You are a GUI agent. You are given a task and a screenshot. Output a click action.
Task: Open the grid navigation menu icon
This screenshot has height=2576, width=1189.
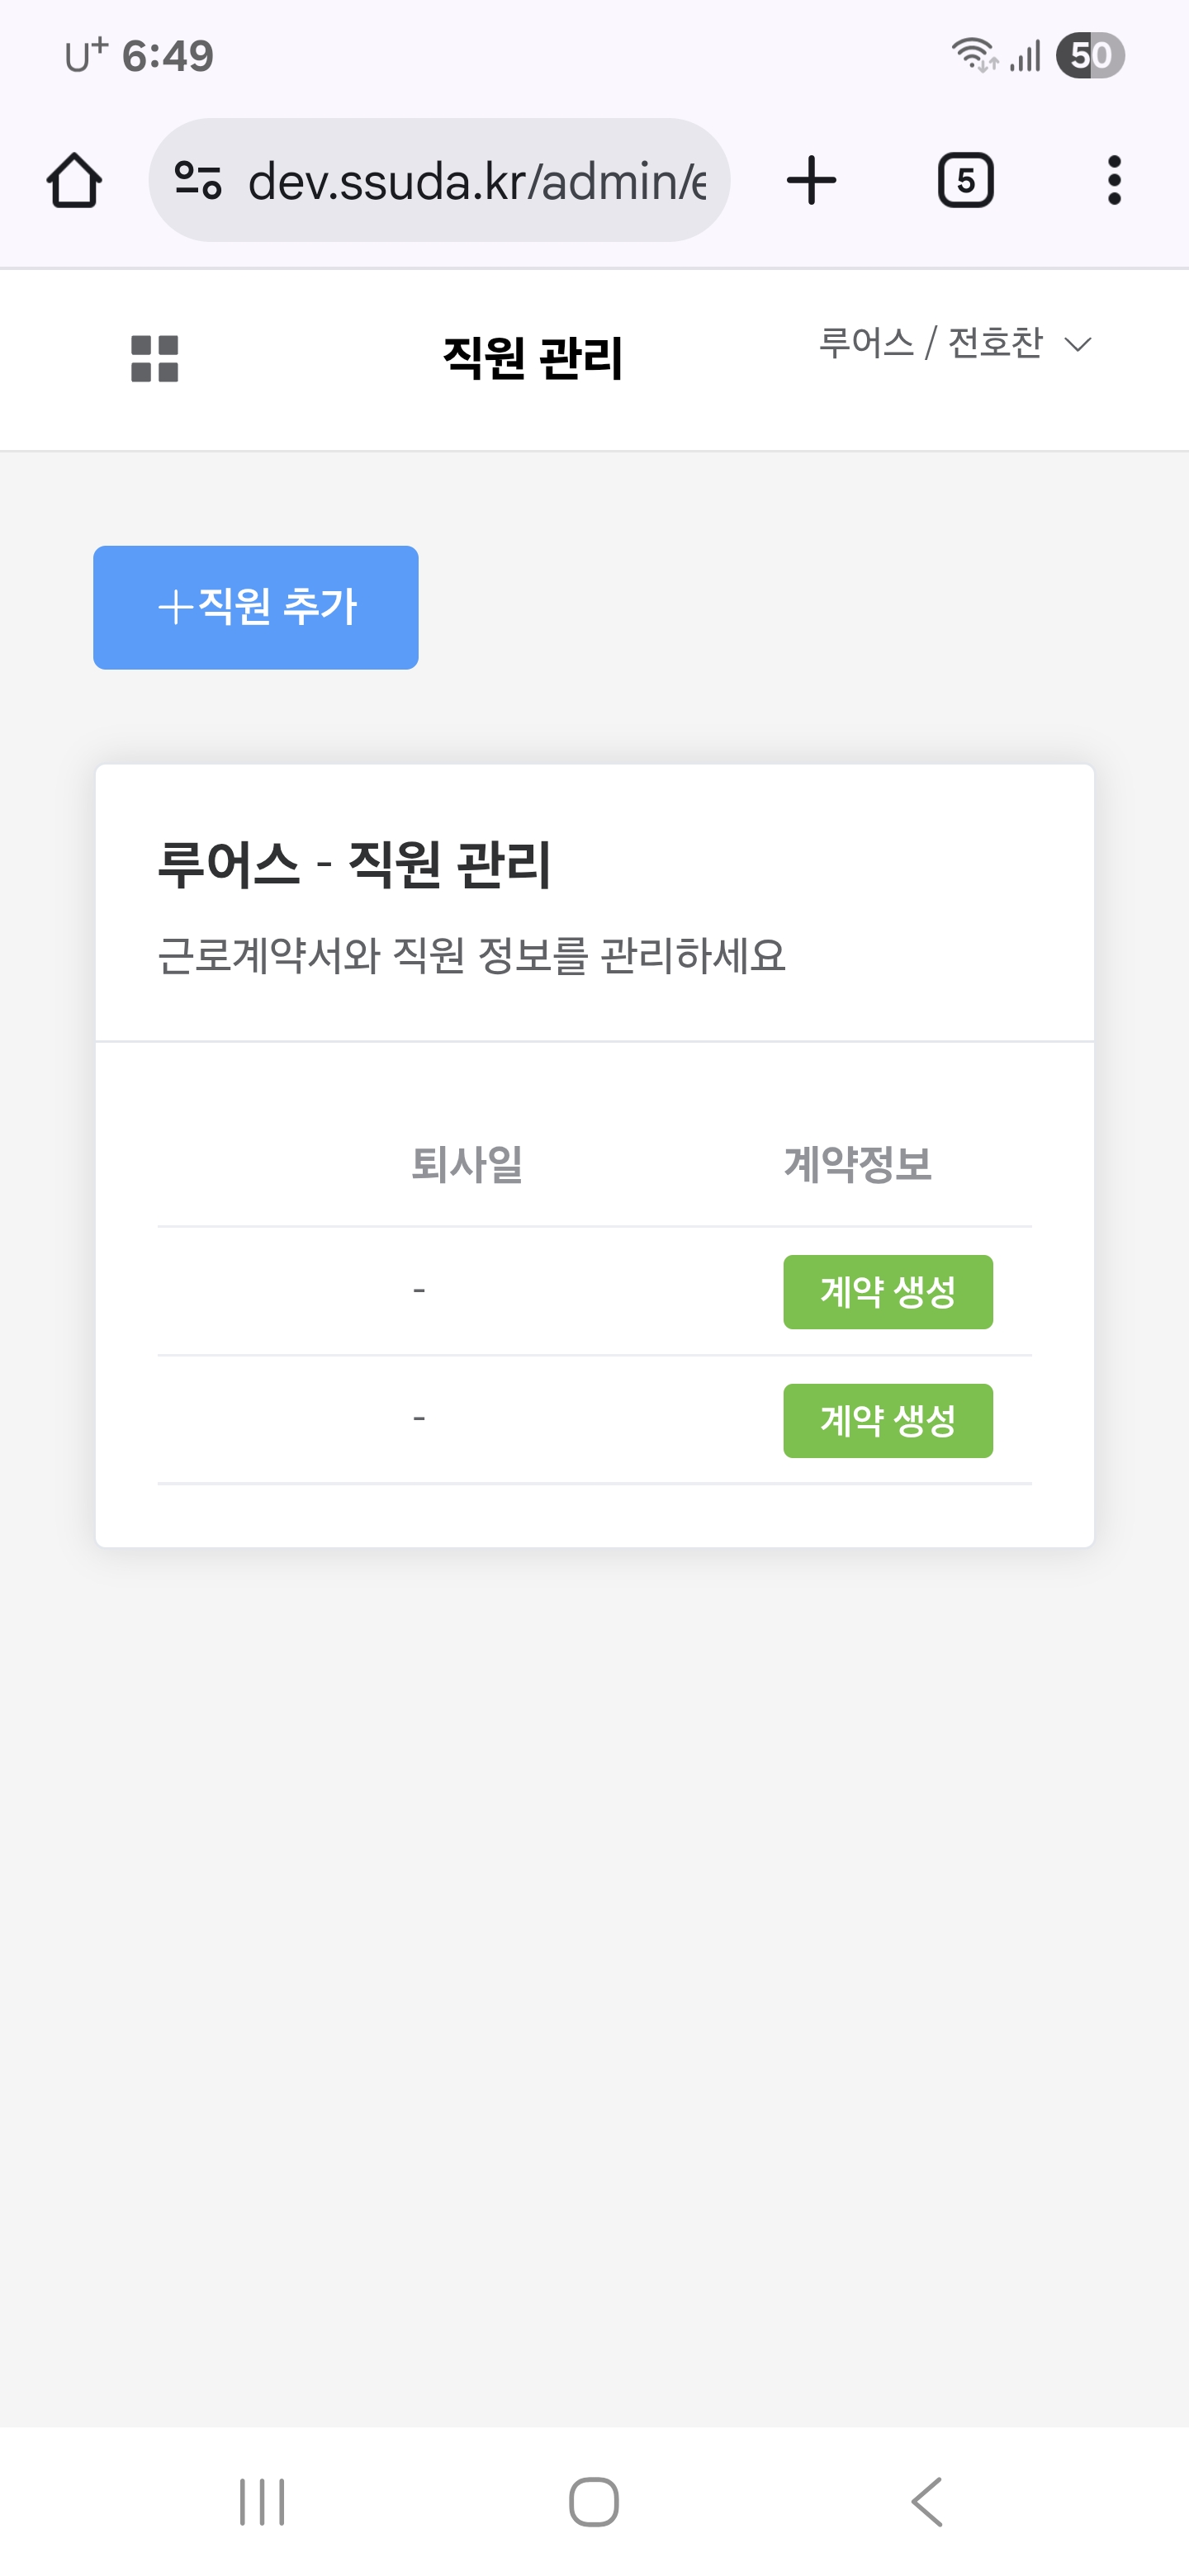pyautogui.click(x=155, y=359)
